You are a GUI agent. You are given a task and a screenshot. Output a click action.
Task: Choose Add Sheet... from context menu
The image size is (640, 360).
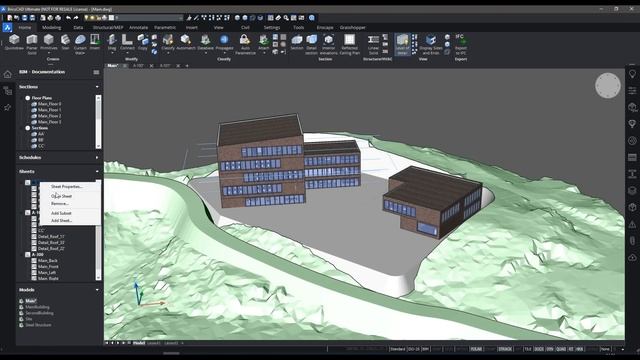tap(70, 220)
